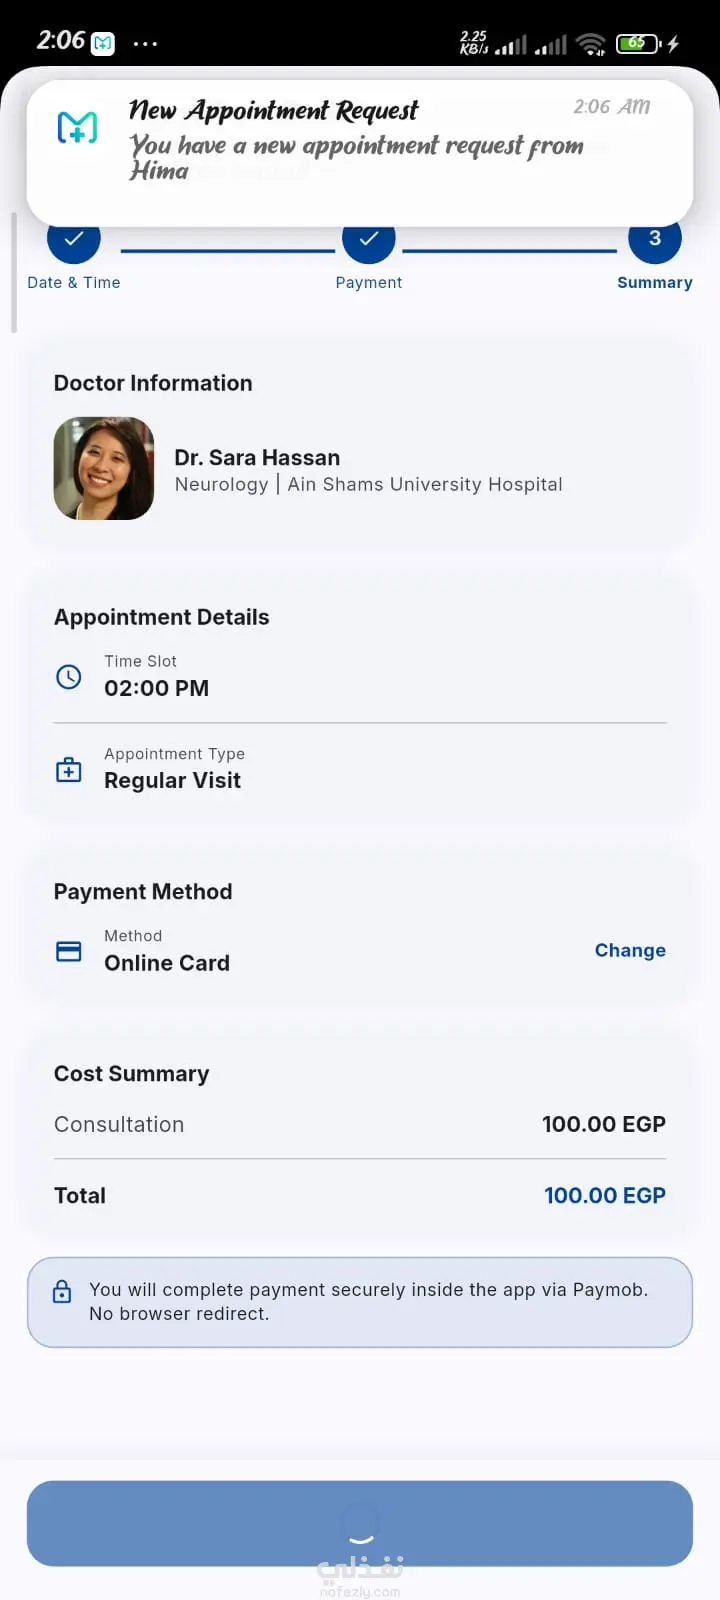Tap the battery indicator in status bar

click(x=639, y=43)
